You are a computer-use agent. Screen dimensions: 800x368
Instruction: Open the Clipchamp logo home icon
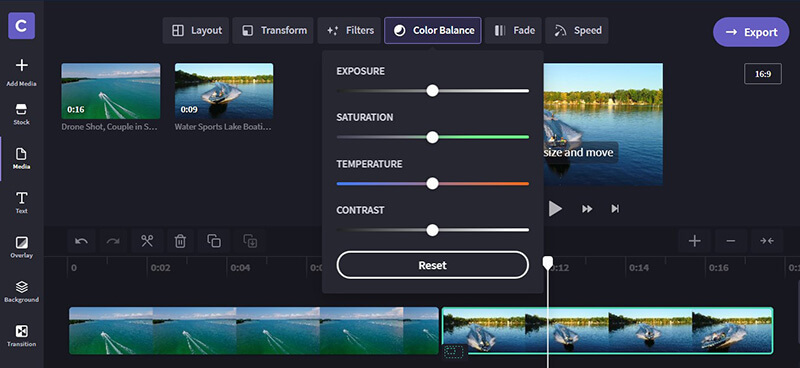[21, 26]
